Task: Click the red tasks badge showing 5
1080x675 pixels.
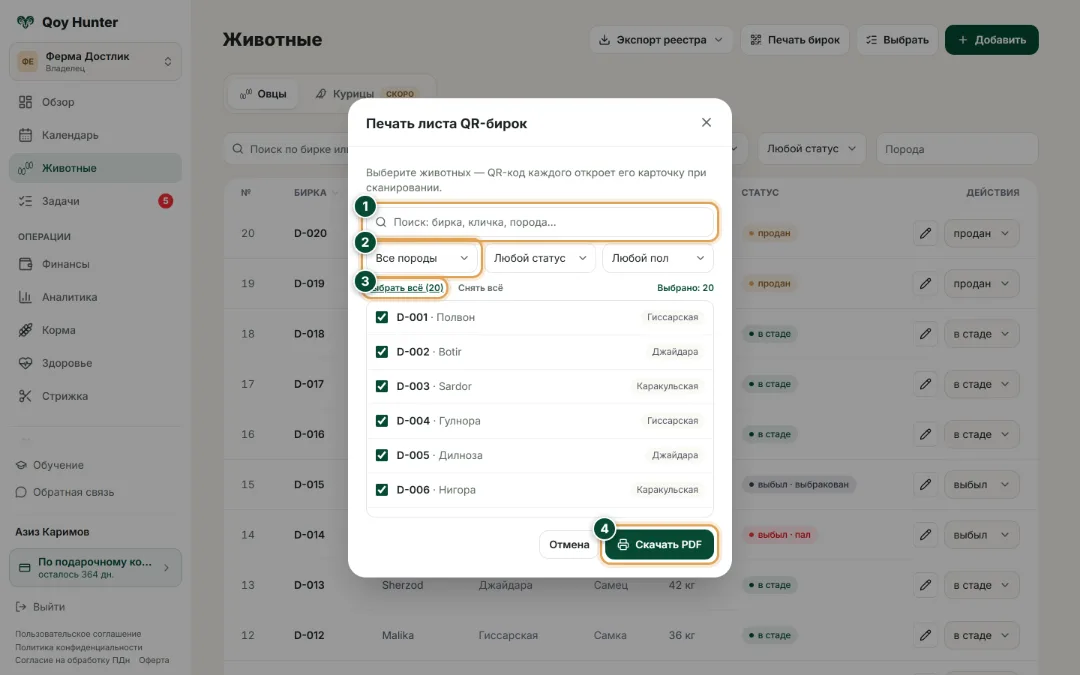Action: click(165, 201)
